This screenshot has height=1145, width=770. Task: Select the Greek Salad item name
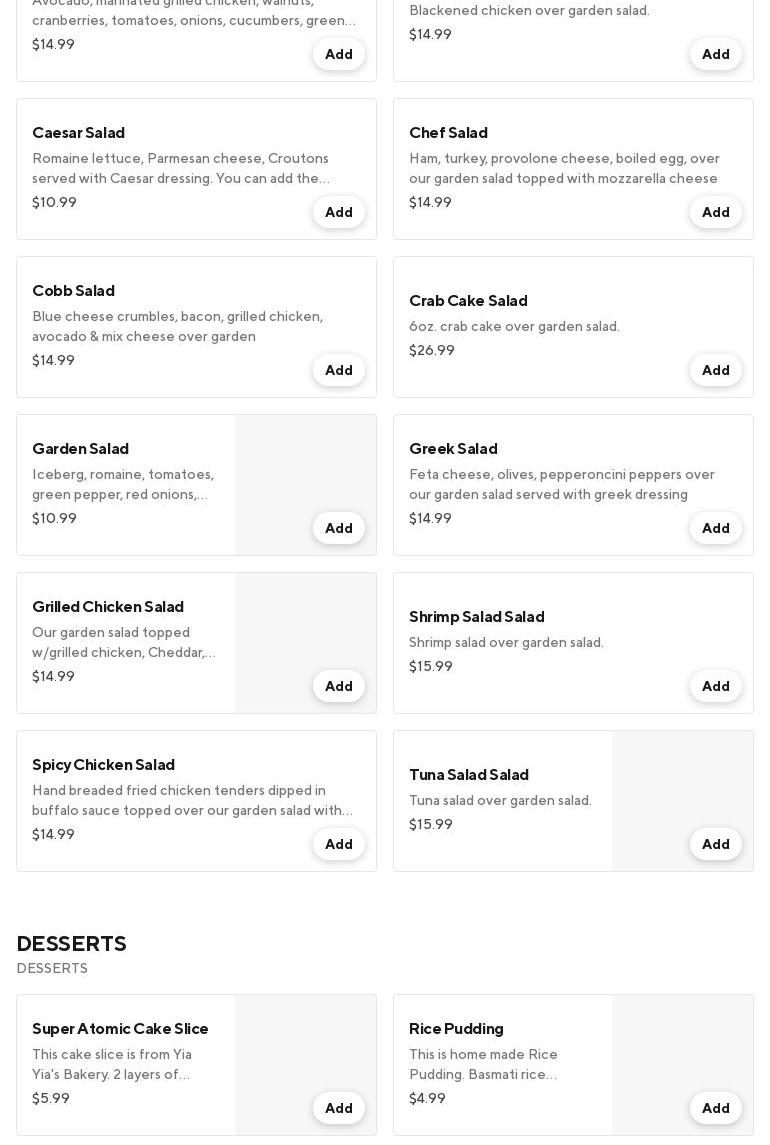(453, 448)
